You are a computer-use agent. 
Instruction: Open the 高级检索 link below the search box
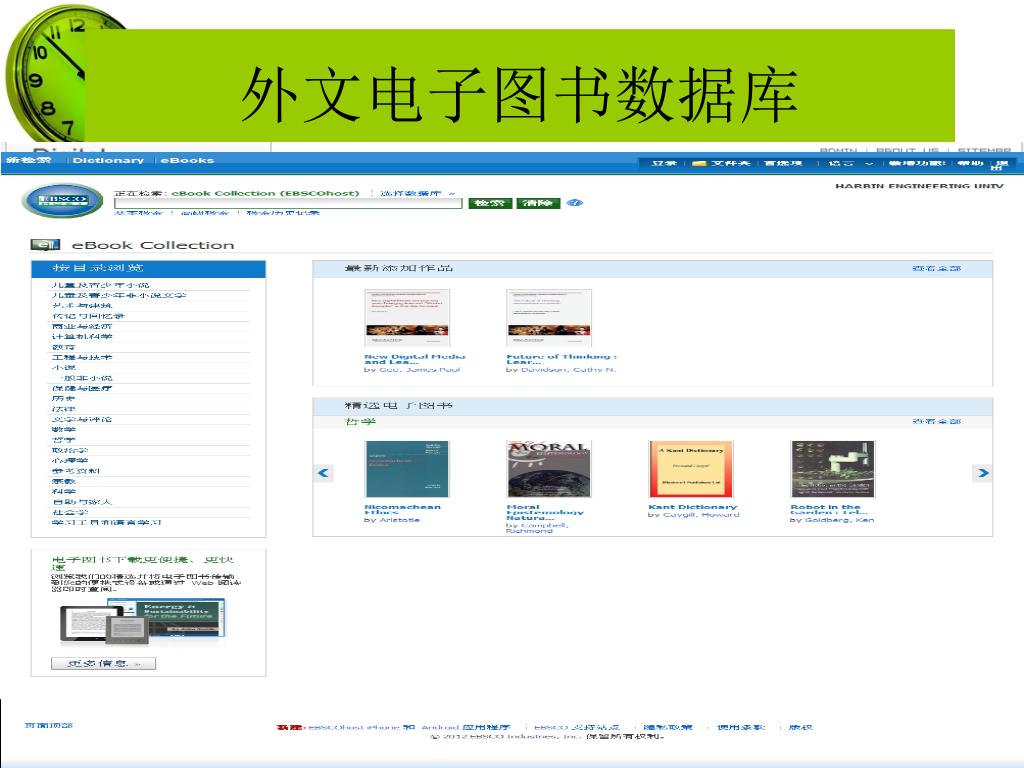(204, 213)
